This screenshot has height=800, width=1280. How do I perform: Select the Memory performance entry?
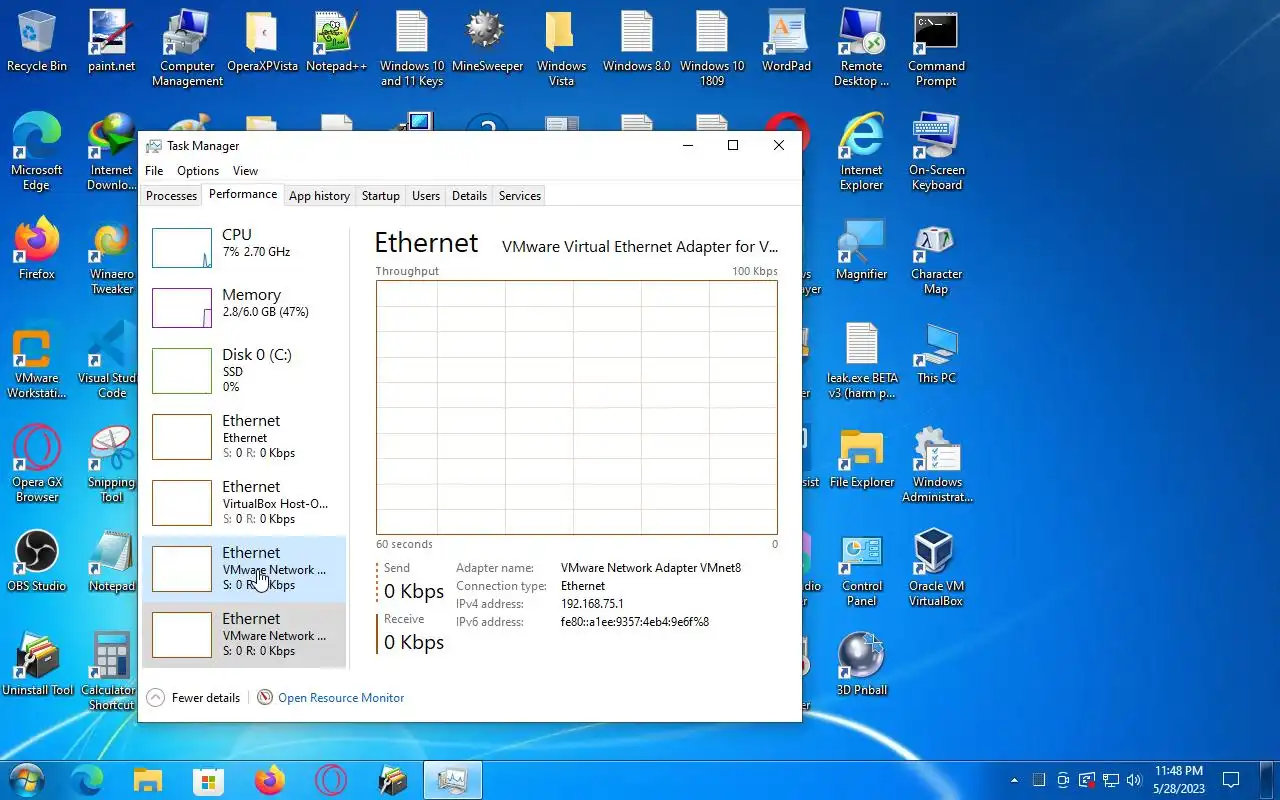(244, 307)
